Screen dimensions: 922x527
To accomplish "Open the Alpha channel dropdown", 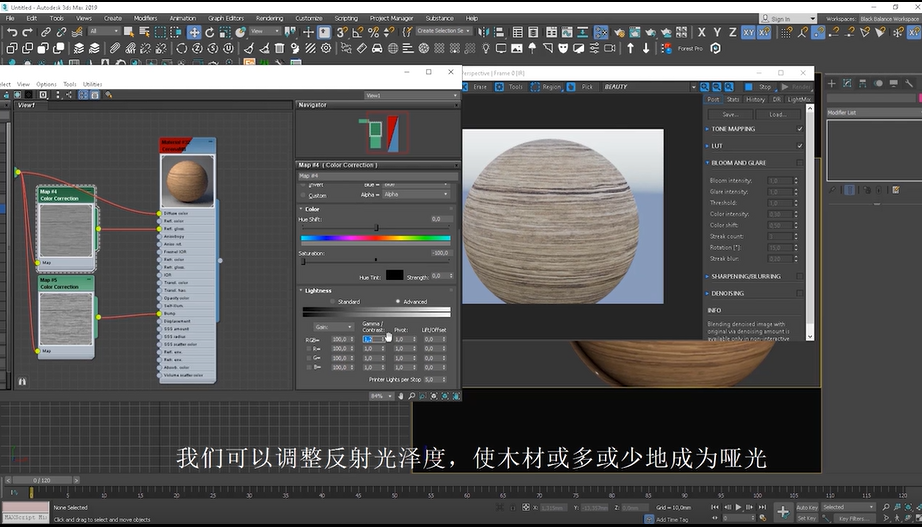I will click(x=416, y=194).
